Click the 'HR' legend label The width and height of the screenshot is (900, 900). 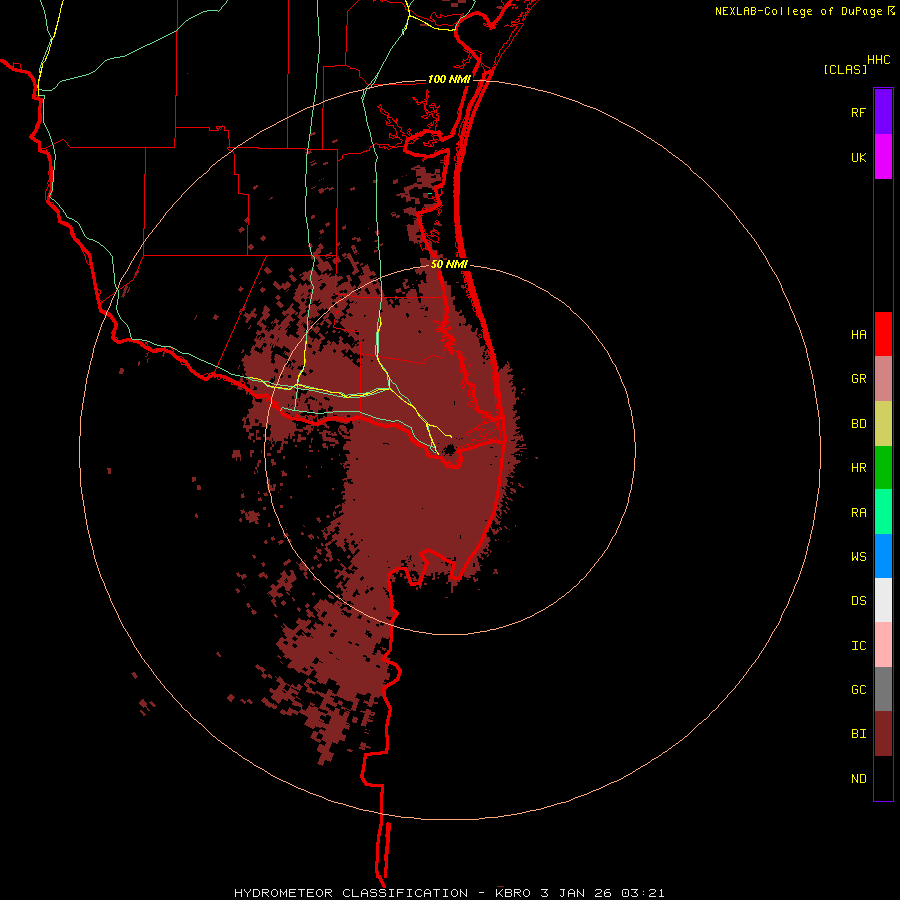pos(858,468)
